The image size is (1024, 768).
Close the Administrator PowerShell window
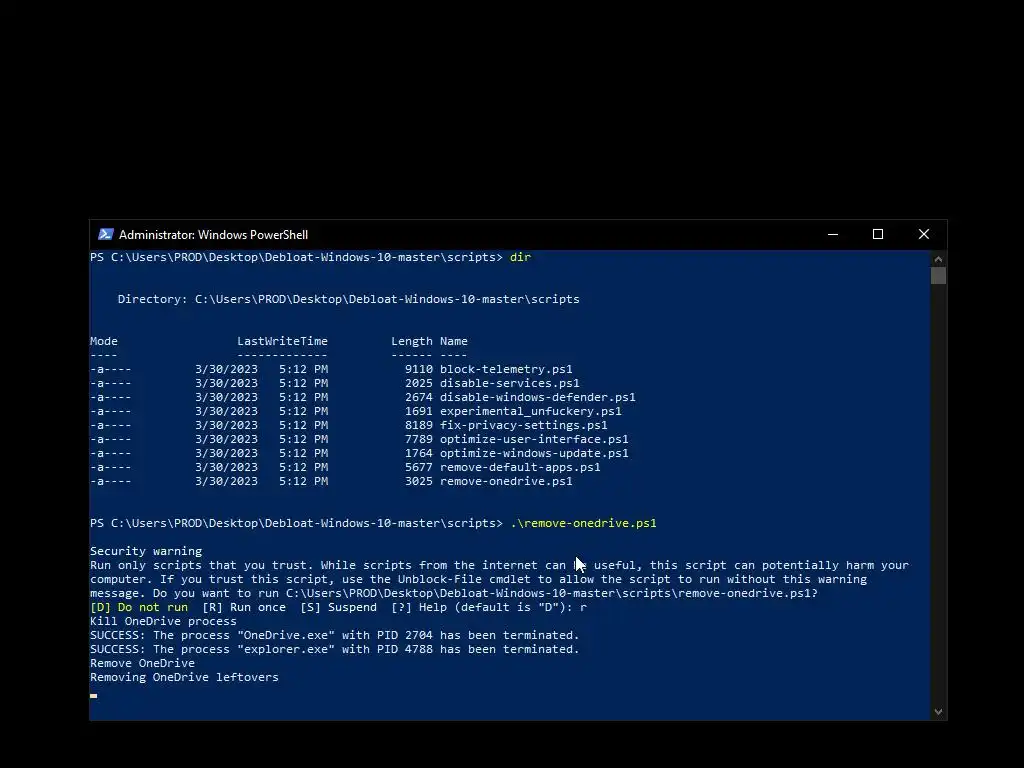coord(923,234)
